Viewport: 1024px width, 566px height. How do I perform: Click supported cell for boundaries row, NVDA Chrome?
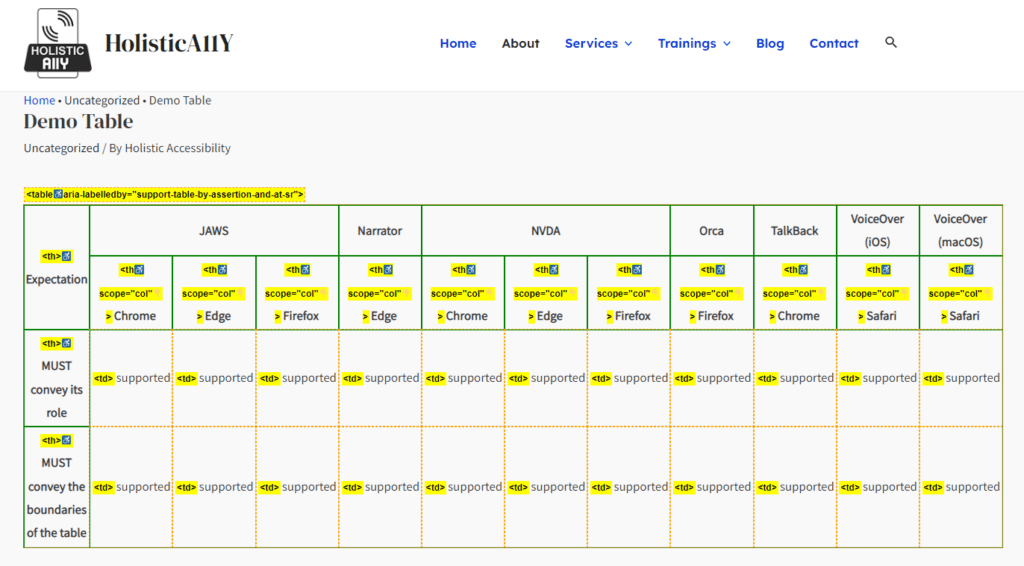point(463,486)
